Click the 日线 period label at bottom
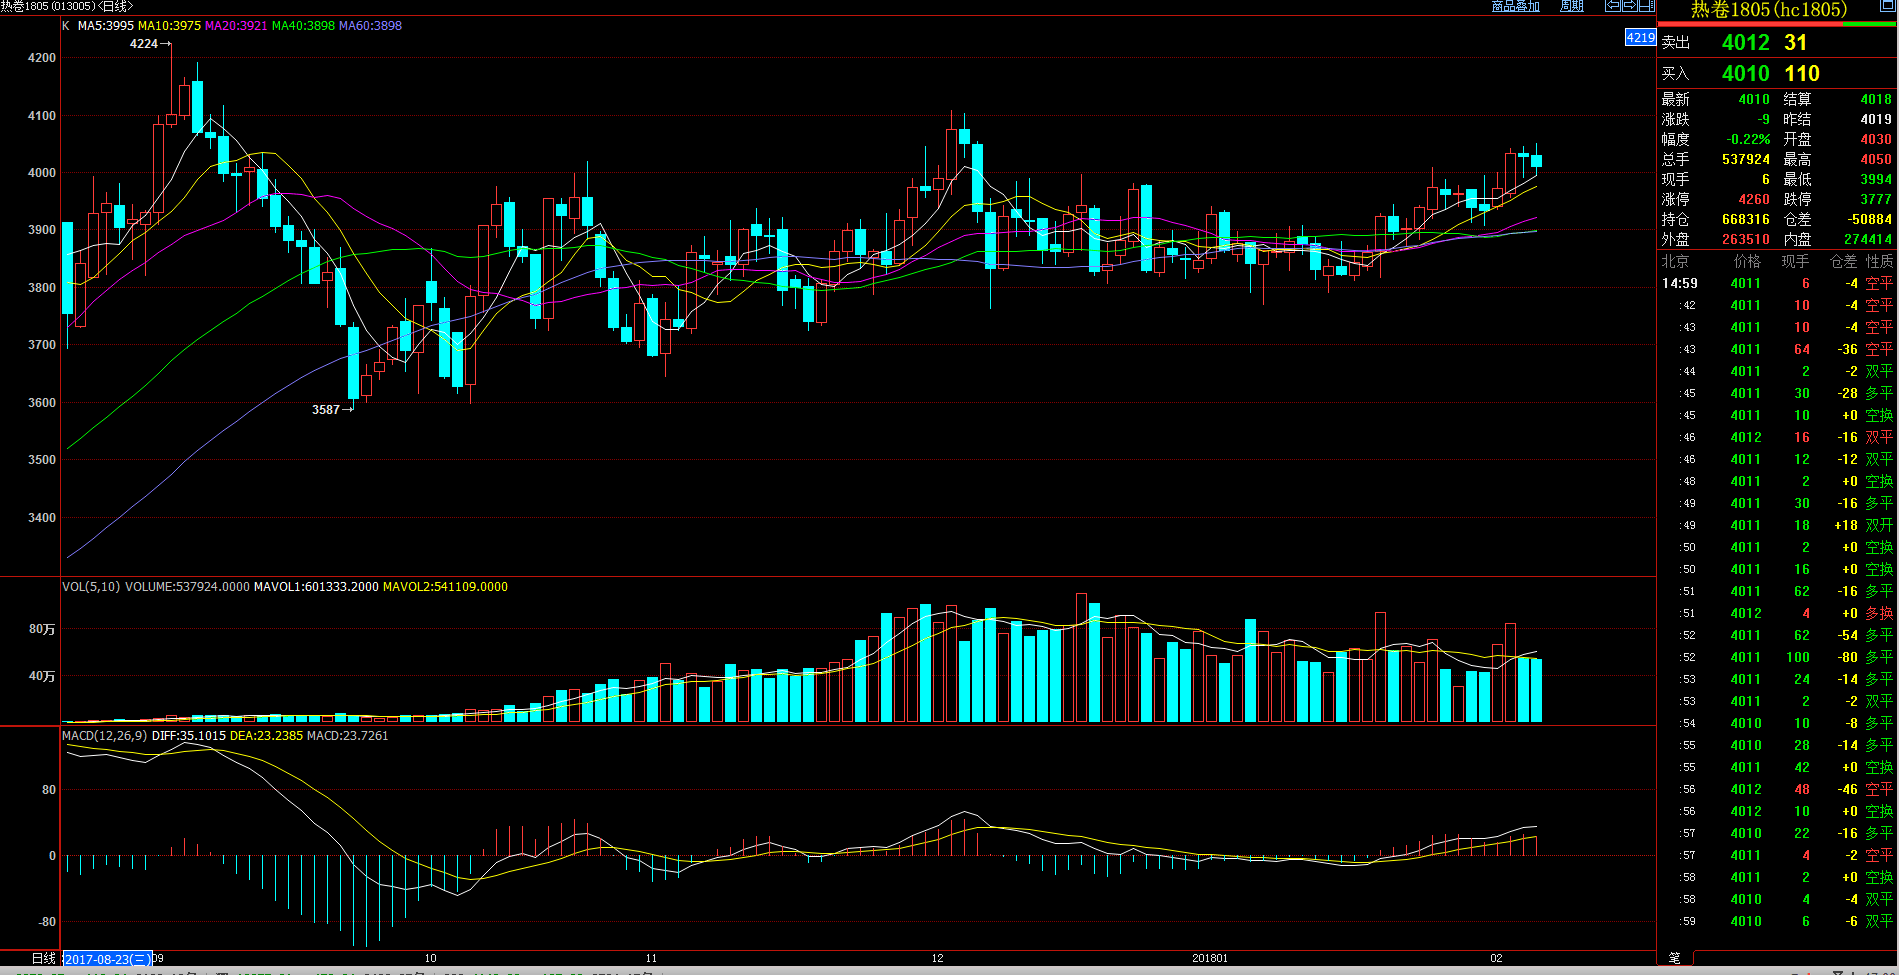This screenshot has width=1899, height=975. (43, 958)
